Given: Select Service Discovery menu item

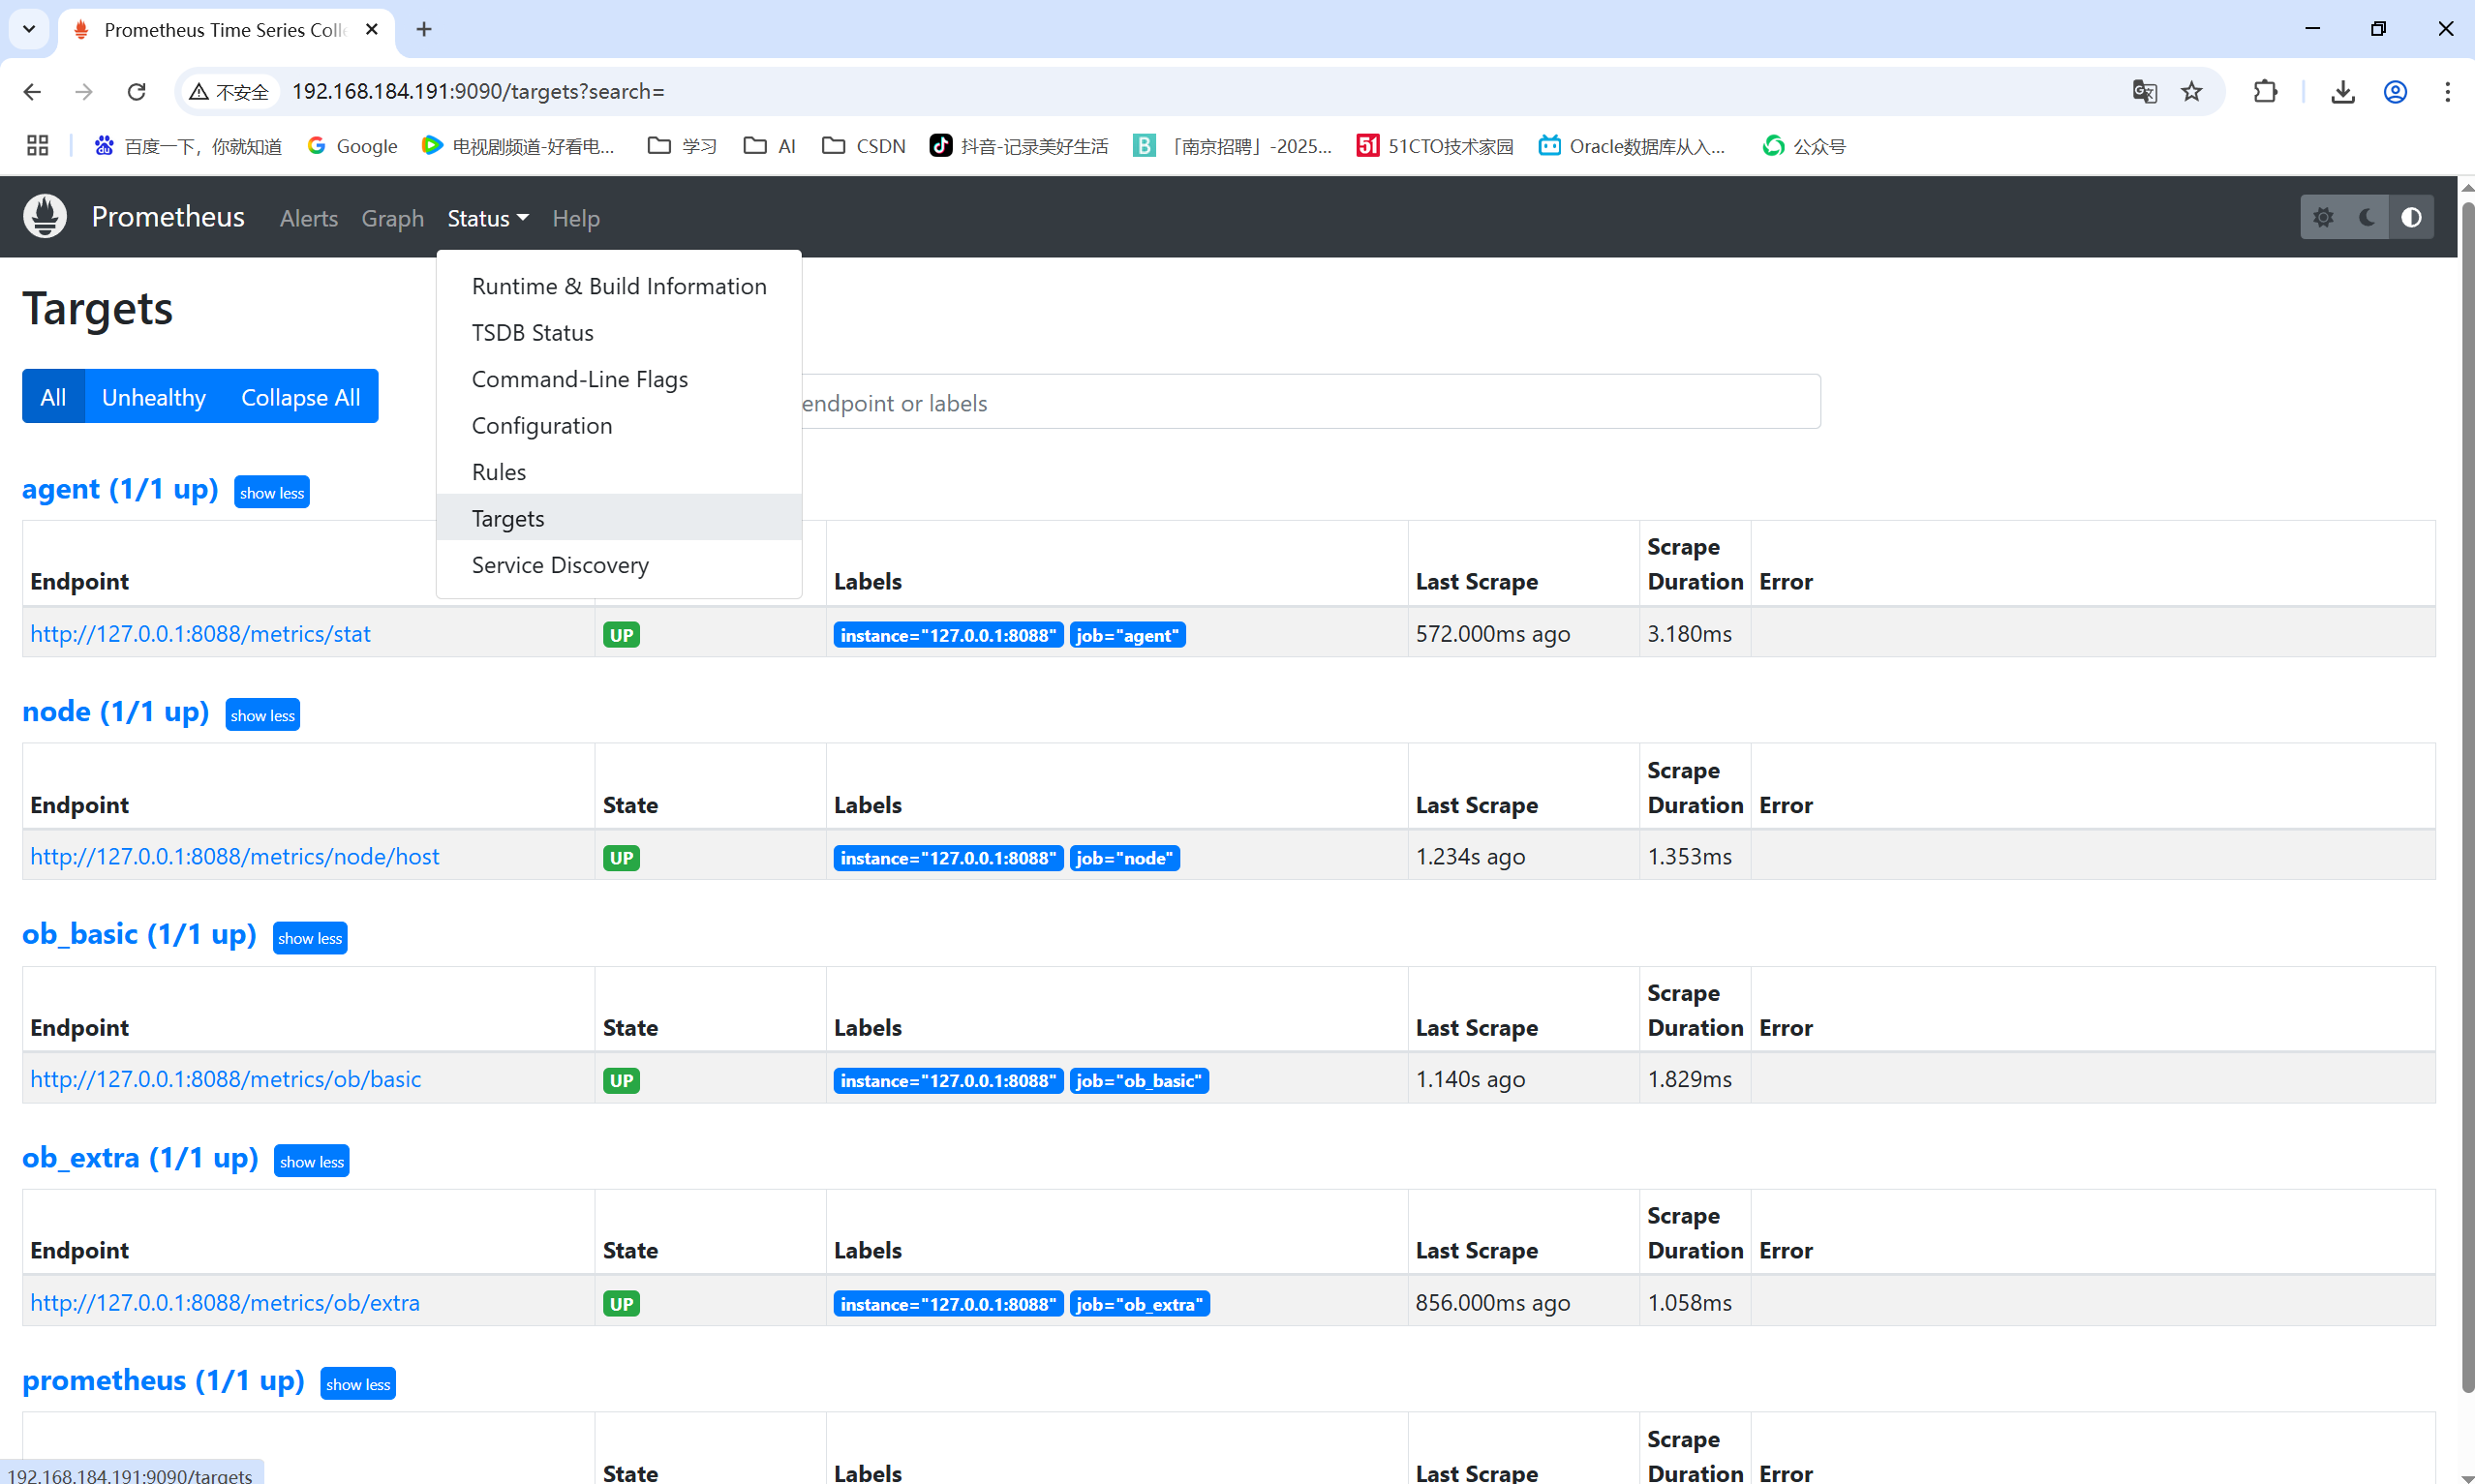Looking at the screenshot, I should point(619,565).
